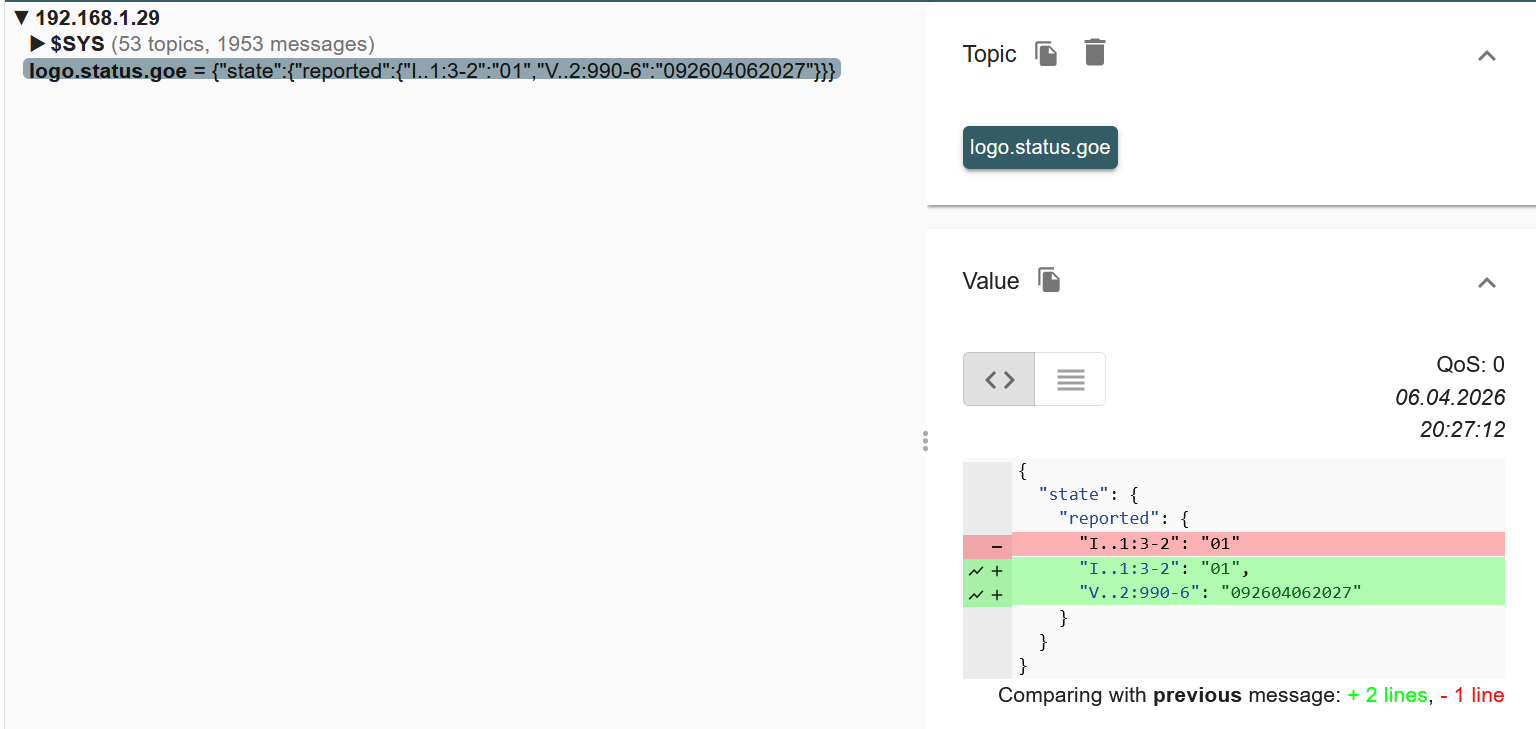This screenshot has height=729, width=1536.
Task: Click the minus marker on the removed diff line
Action: pyautogui.click(x=996, y=546)
